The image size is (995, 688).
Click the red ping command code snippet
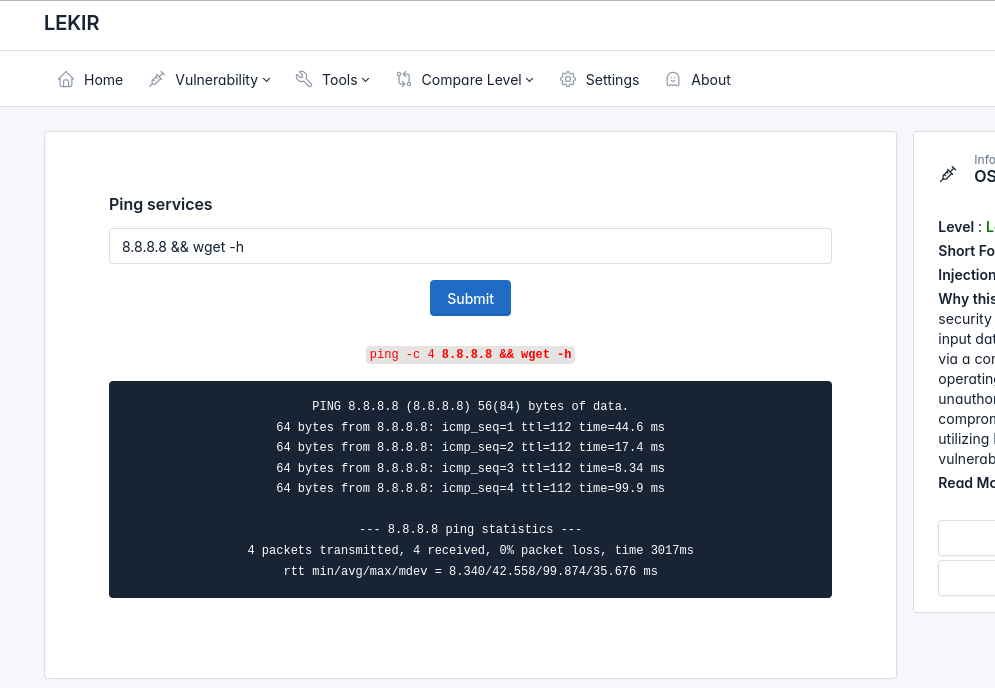tap(470, 354)
